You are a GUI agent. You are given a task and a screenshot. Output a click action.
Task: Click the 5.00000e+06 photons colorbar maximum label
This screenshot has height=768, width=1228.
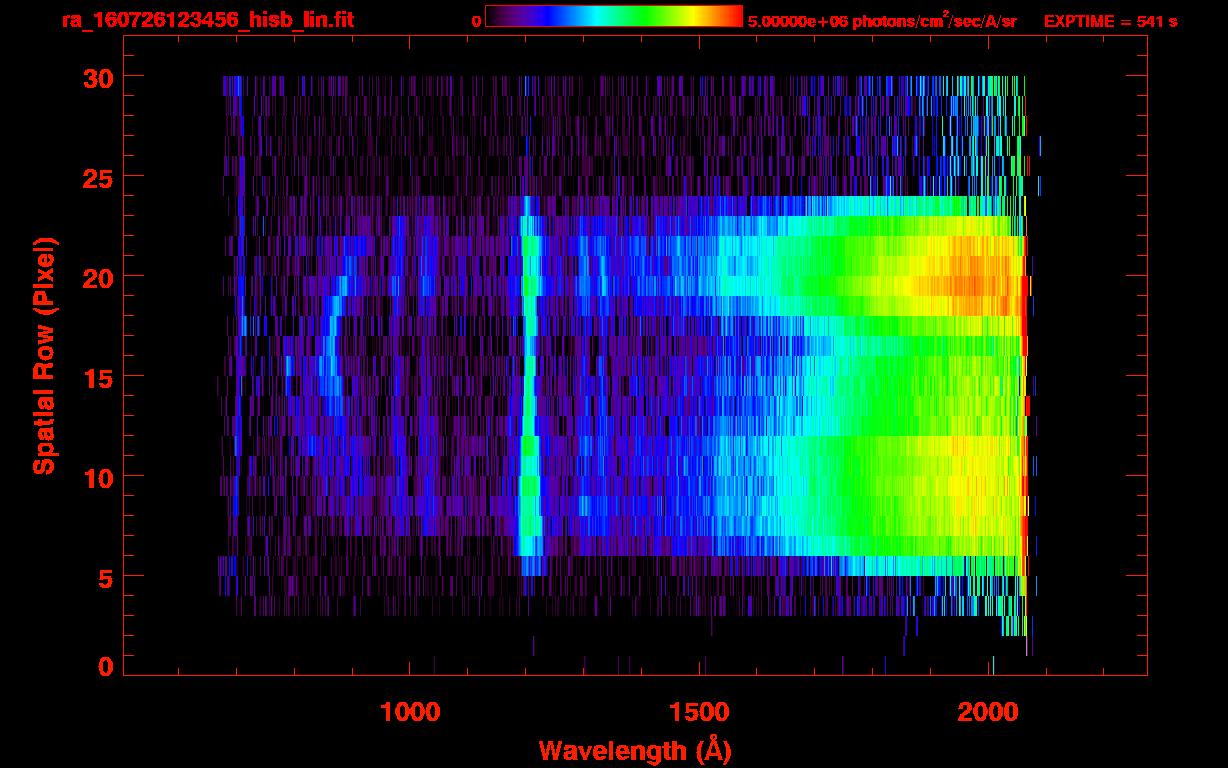(882, 21)
